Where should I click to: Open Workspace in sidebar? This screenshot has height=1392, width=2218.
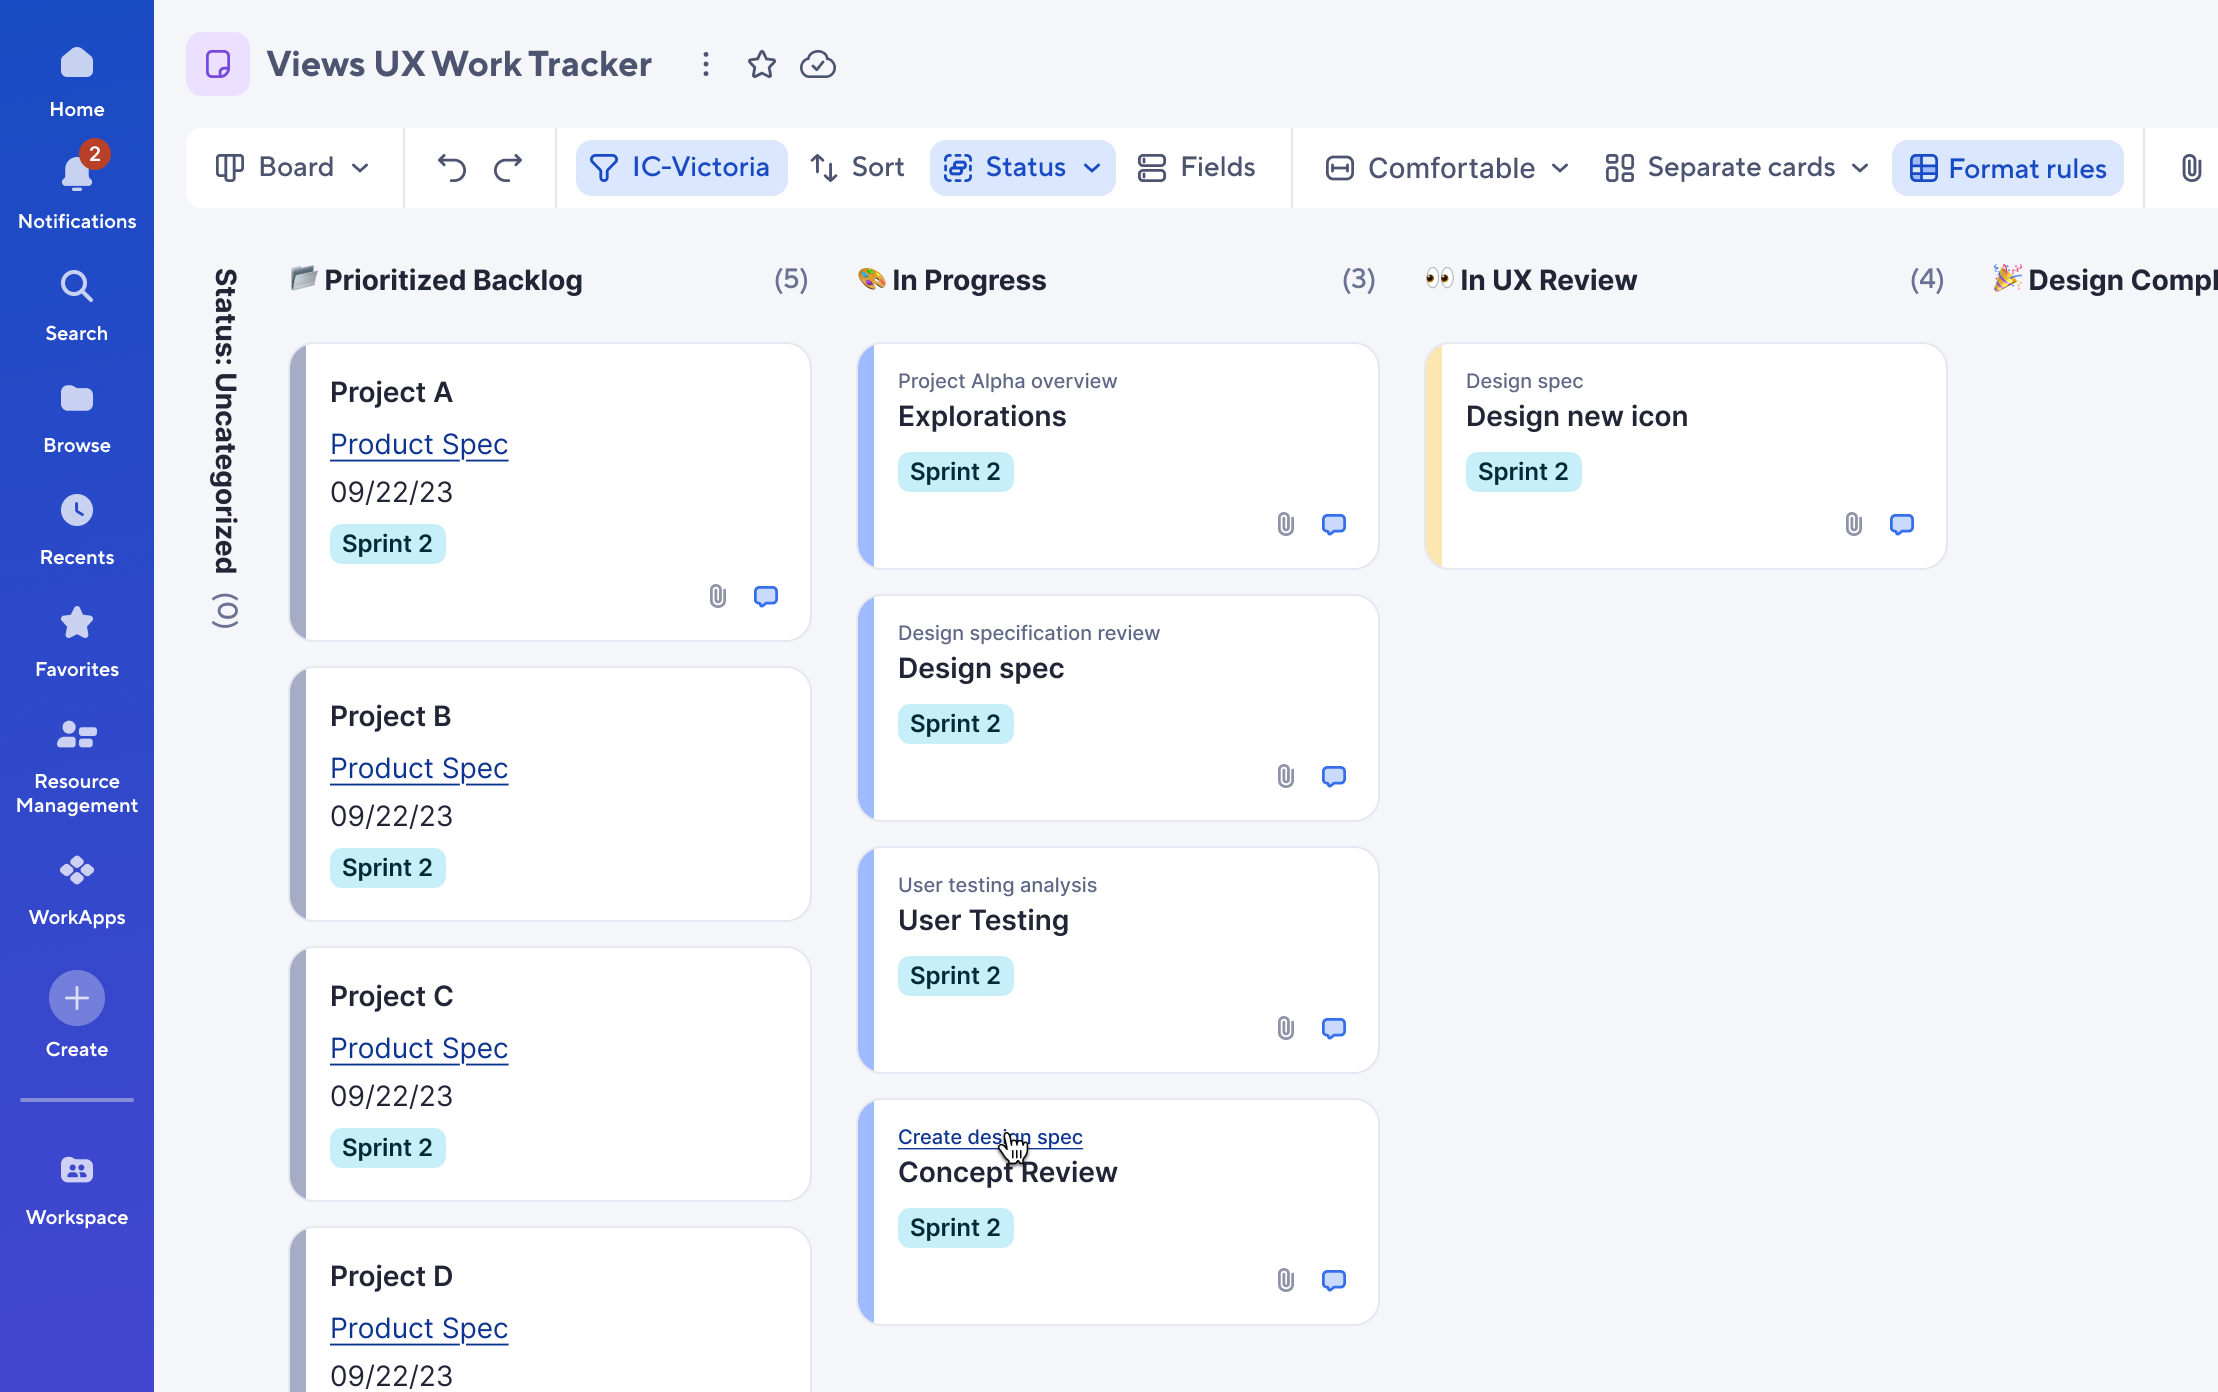[77, 1190]
